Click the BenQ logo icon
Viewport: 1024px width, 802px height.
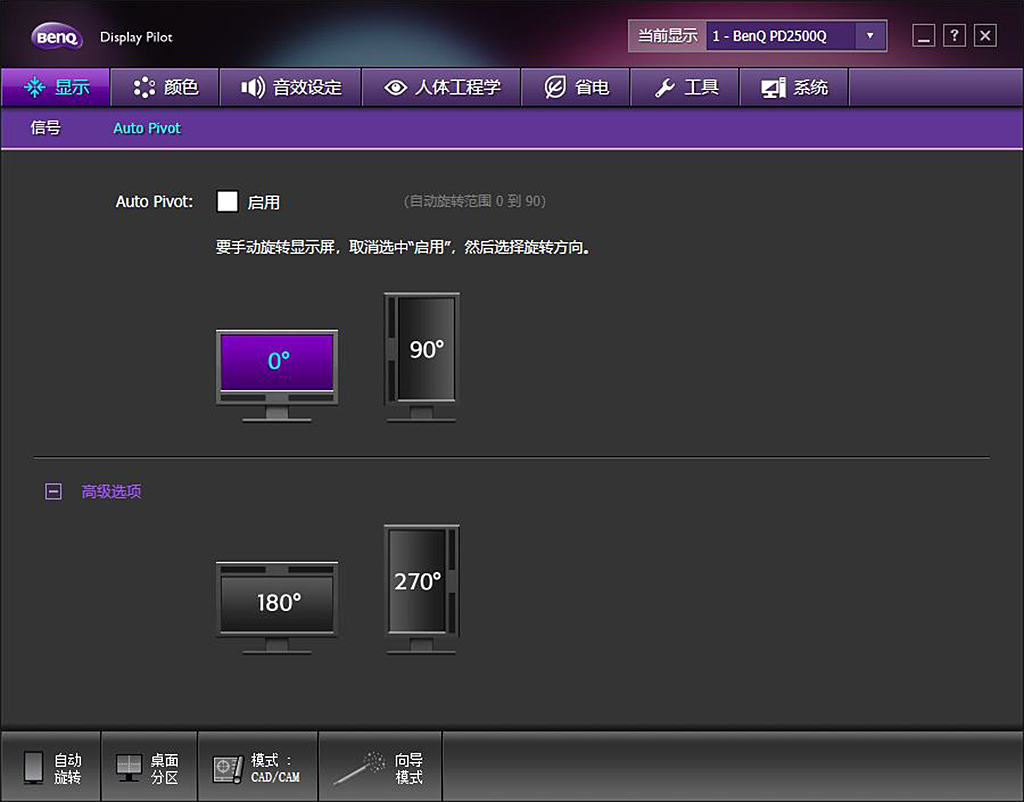click(57, 37)
